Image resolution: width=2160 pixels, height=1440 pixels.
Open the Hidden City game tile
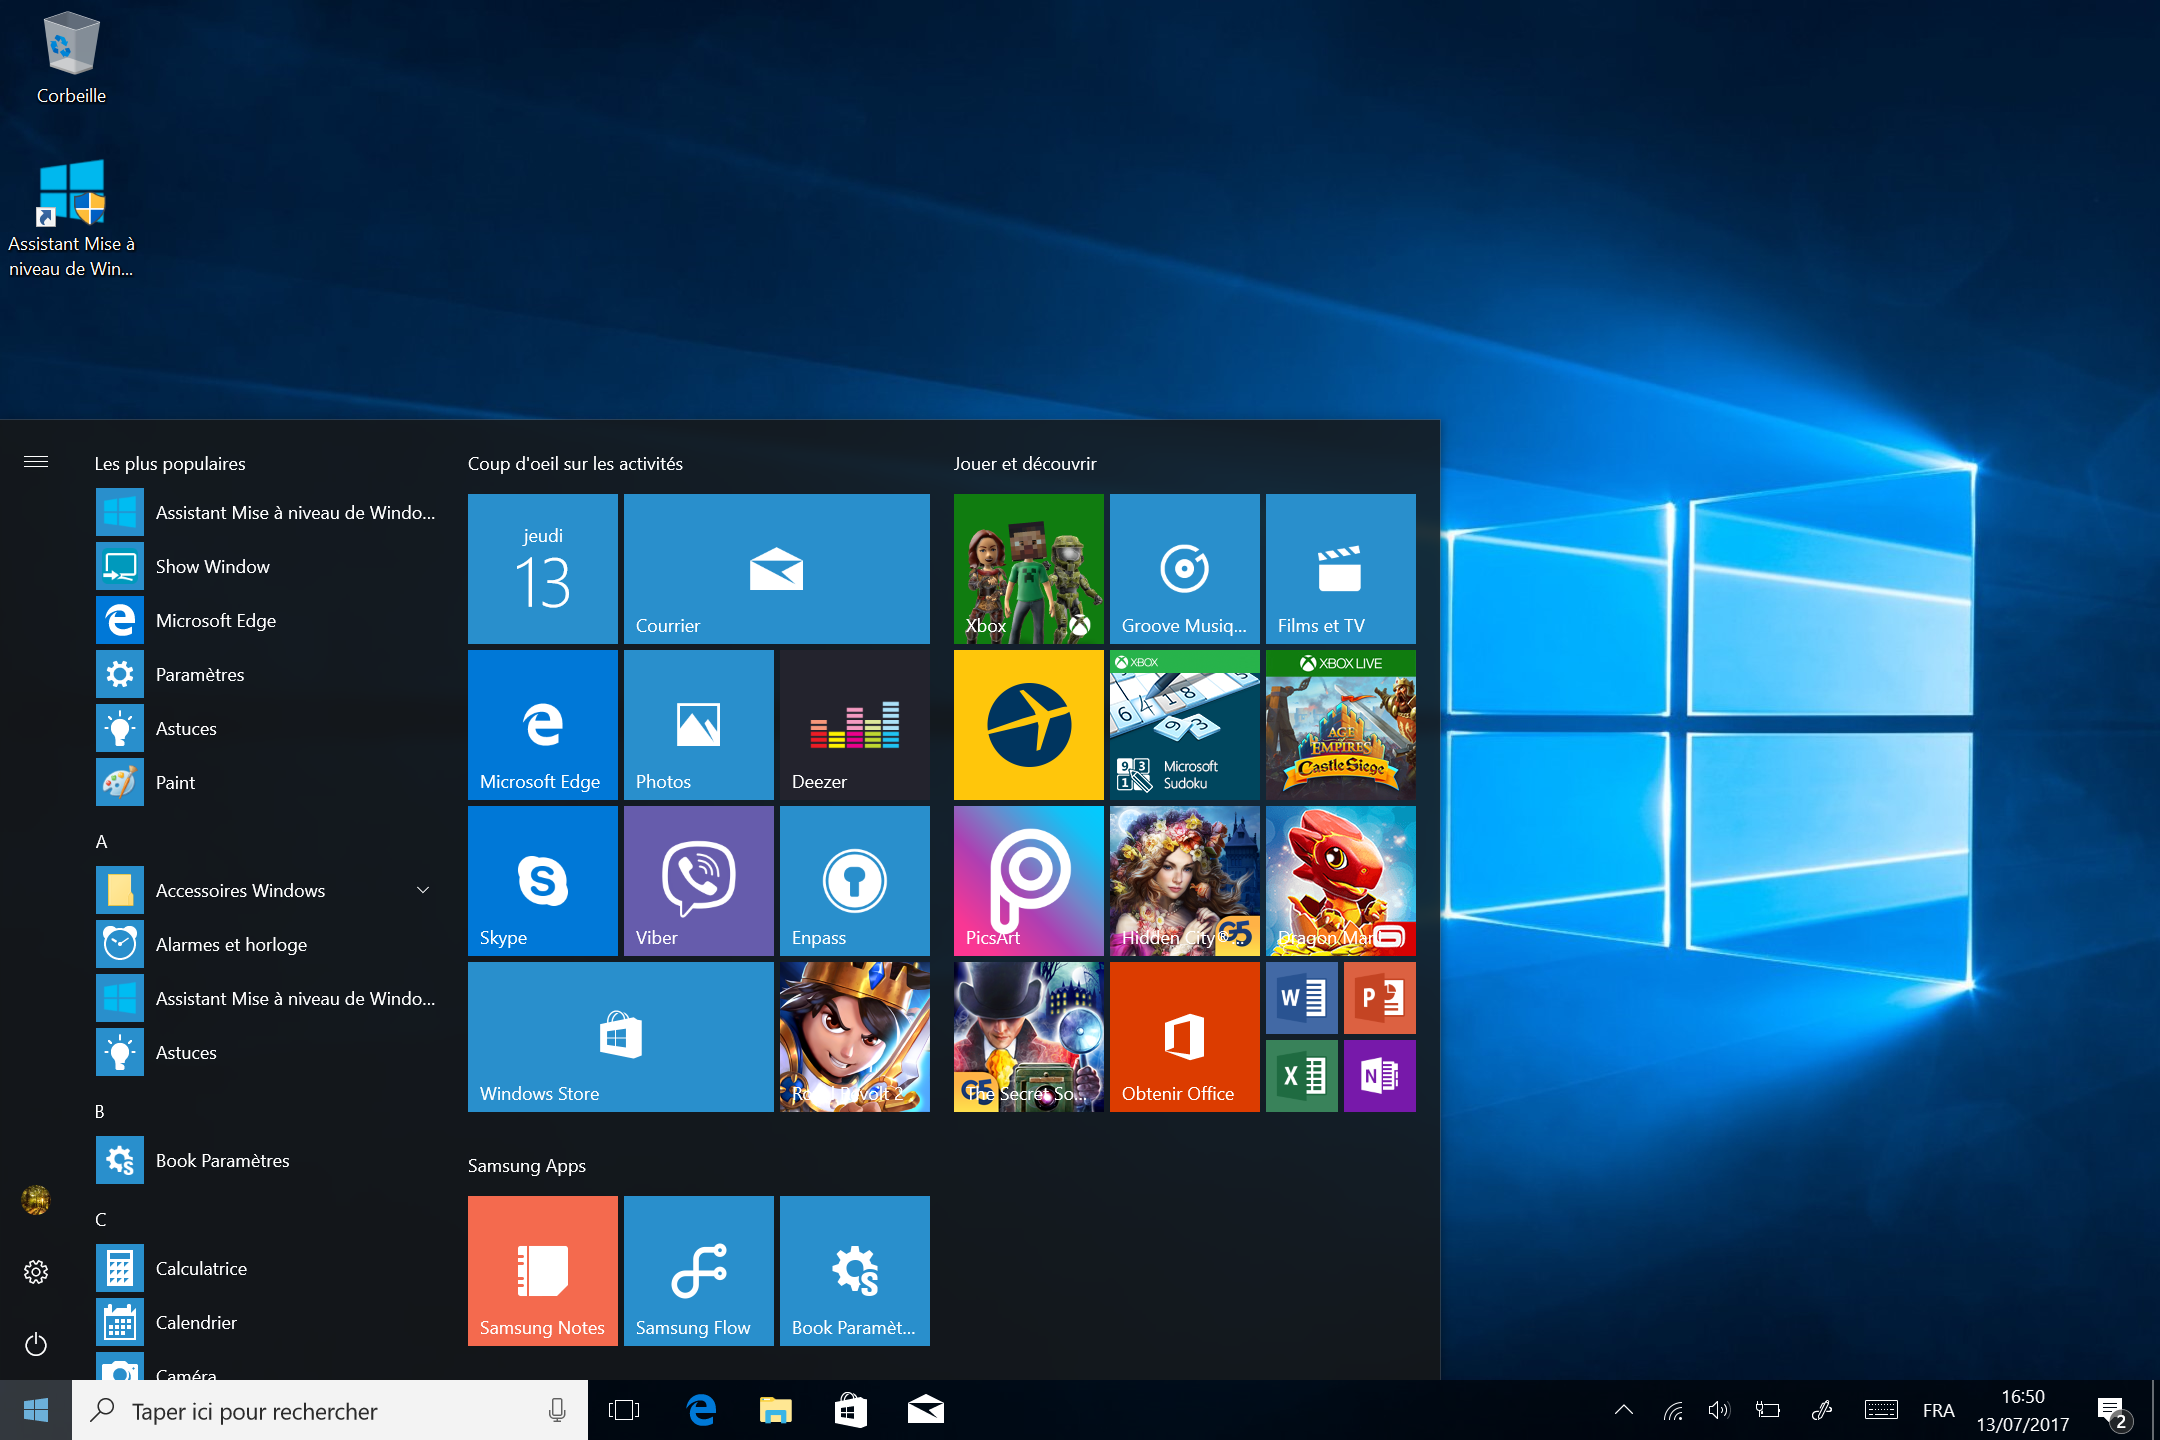(1184, 880)
